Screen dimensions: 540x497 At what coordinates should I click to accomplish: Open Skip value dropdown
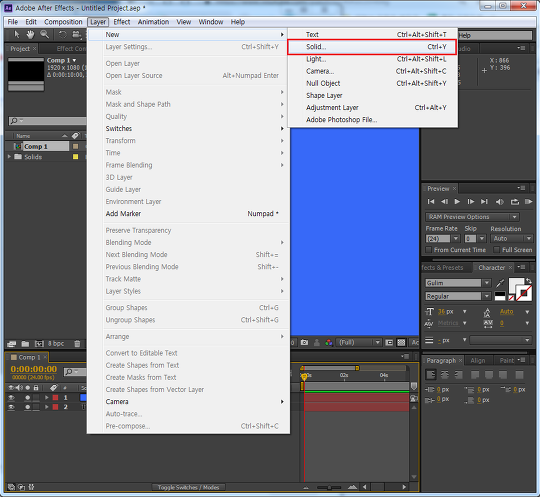[482, 238]
